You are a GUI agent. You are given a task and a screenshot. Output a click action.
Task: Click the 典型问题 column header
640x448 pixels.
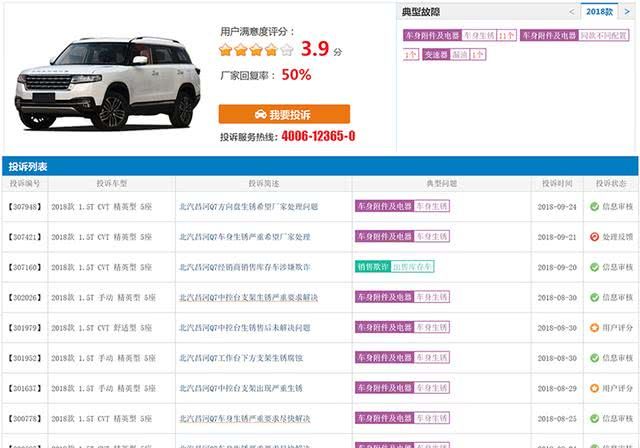441,184
